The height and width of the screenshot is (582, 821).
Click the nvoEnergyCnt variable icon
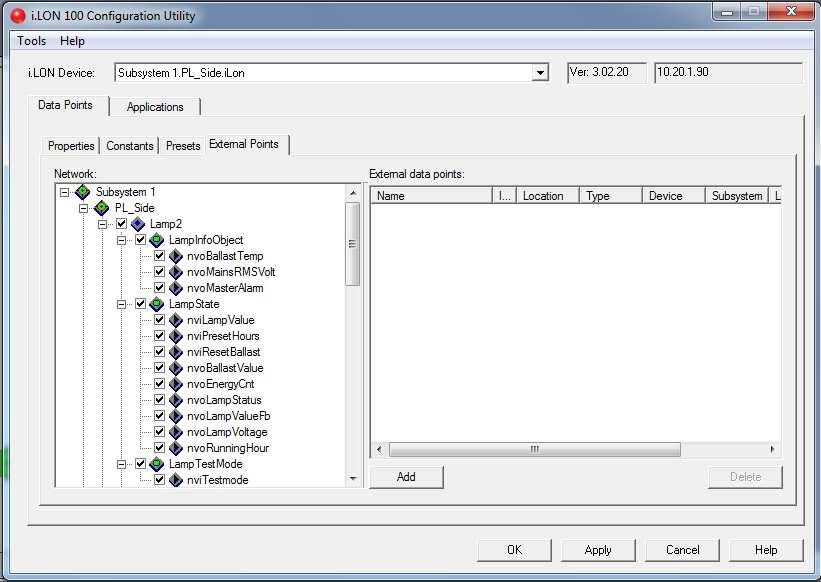pos(176,384)
